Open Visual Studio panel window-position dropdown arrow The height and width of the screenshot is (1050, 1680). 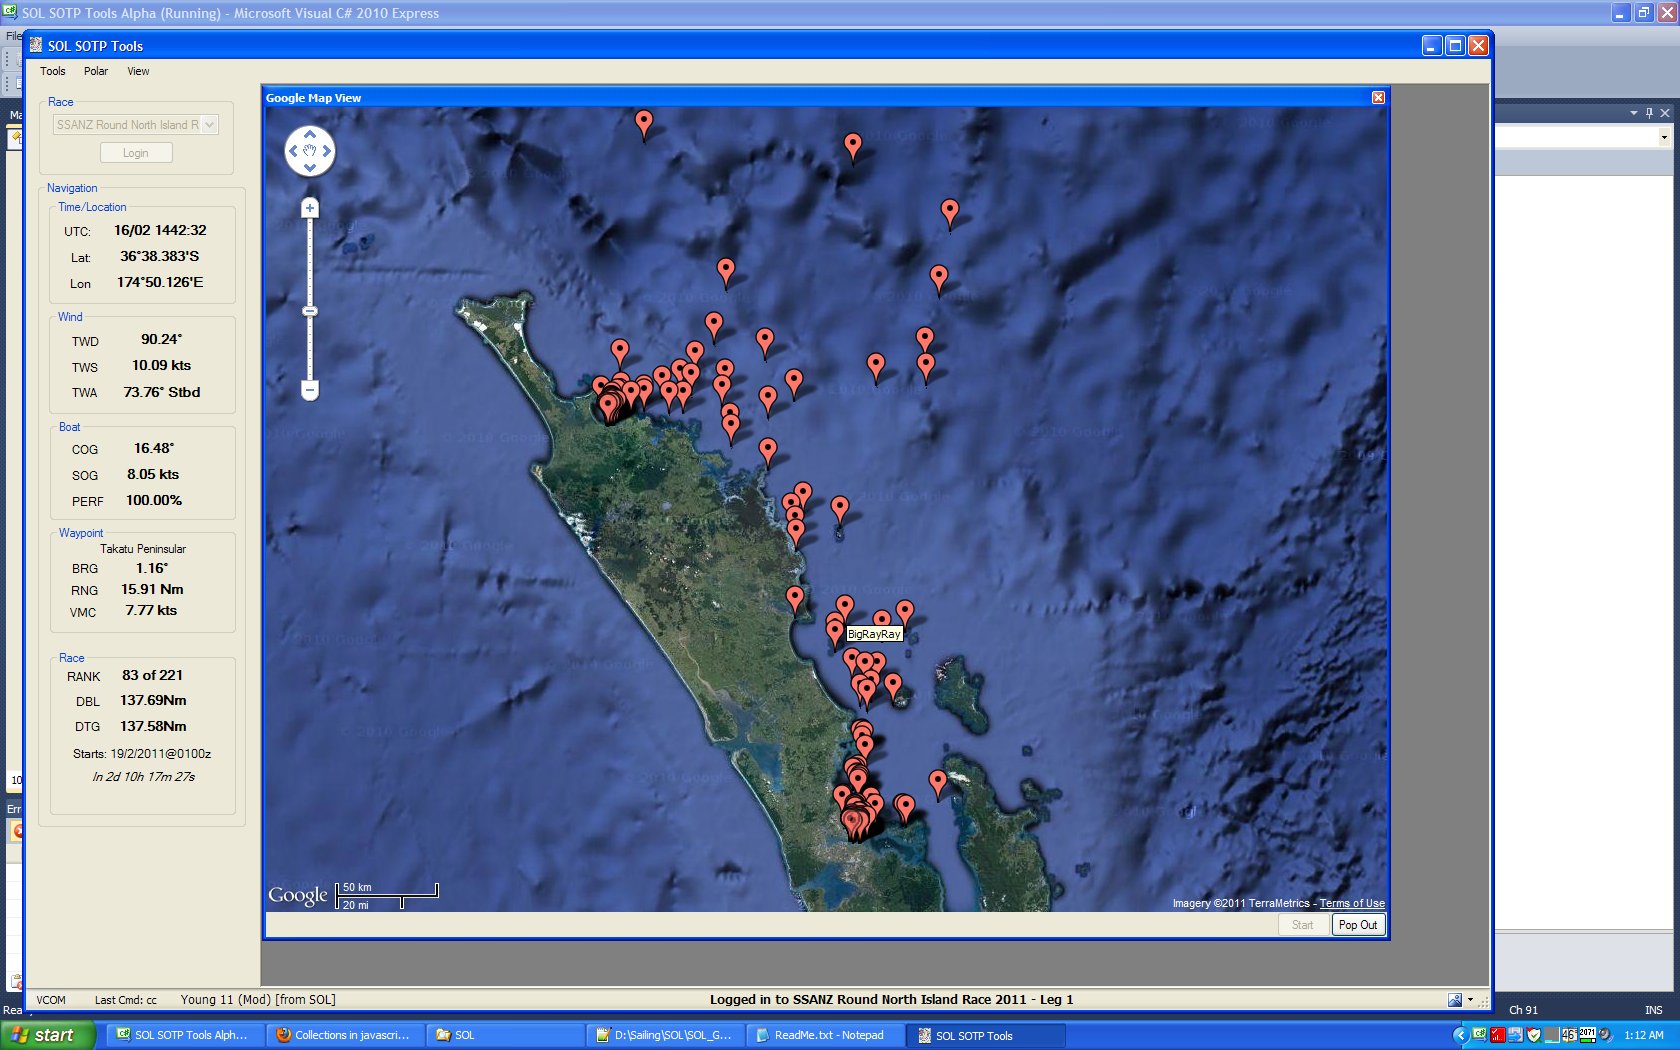(x=1634, y=113)
